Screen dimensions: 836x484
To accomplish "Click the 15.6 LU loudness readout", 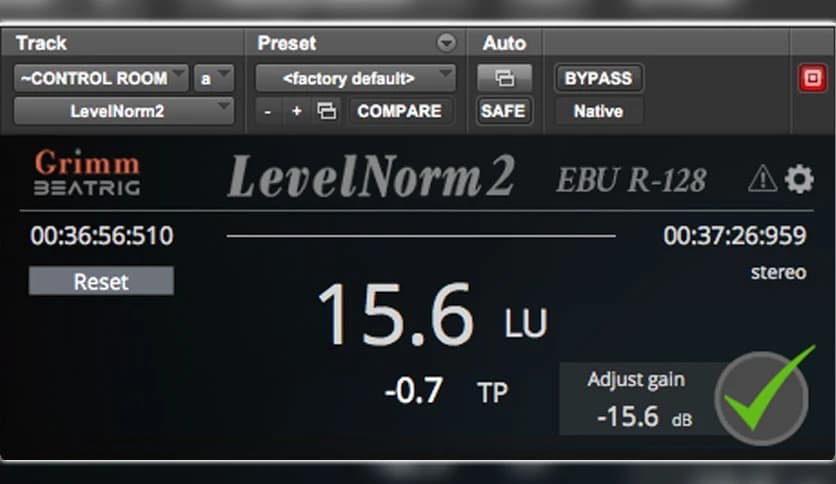I will click(x=432, y=316).
